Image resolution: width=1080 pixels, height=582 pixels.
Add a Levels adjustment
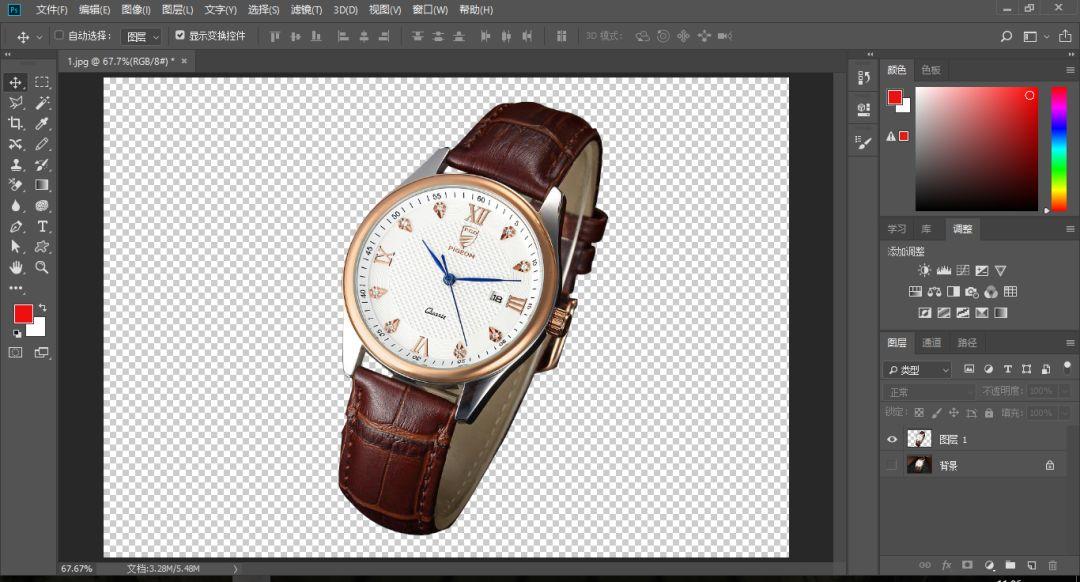pos(944,271)
